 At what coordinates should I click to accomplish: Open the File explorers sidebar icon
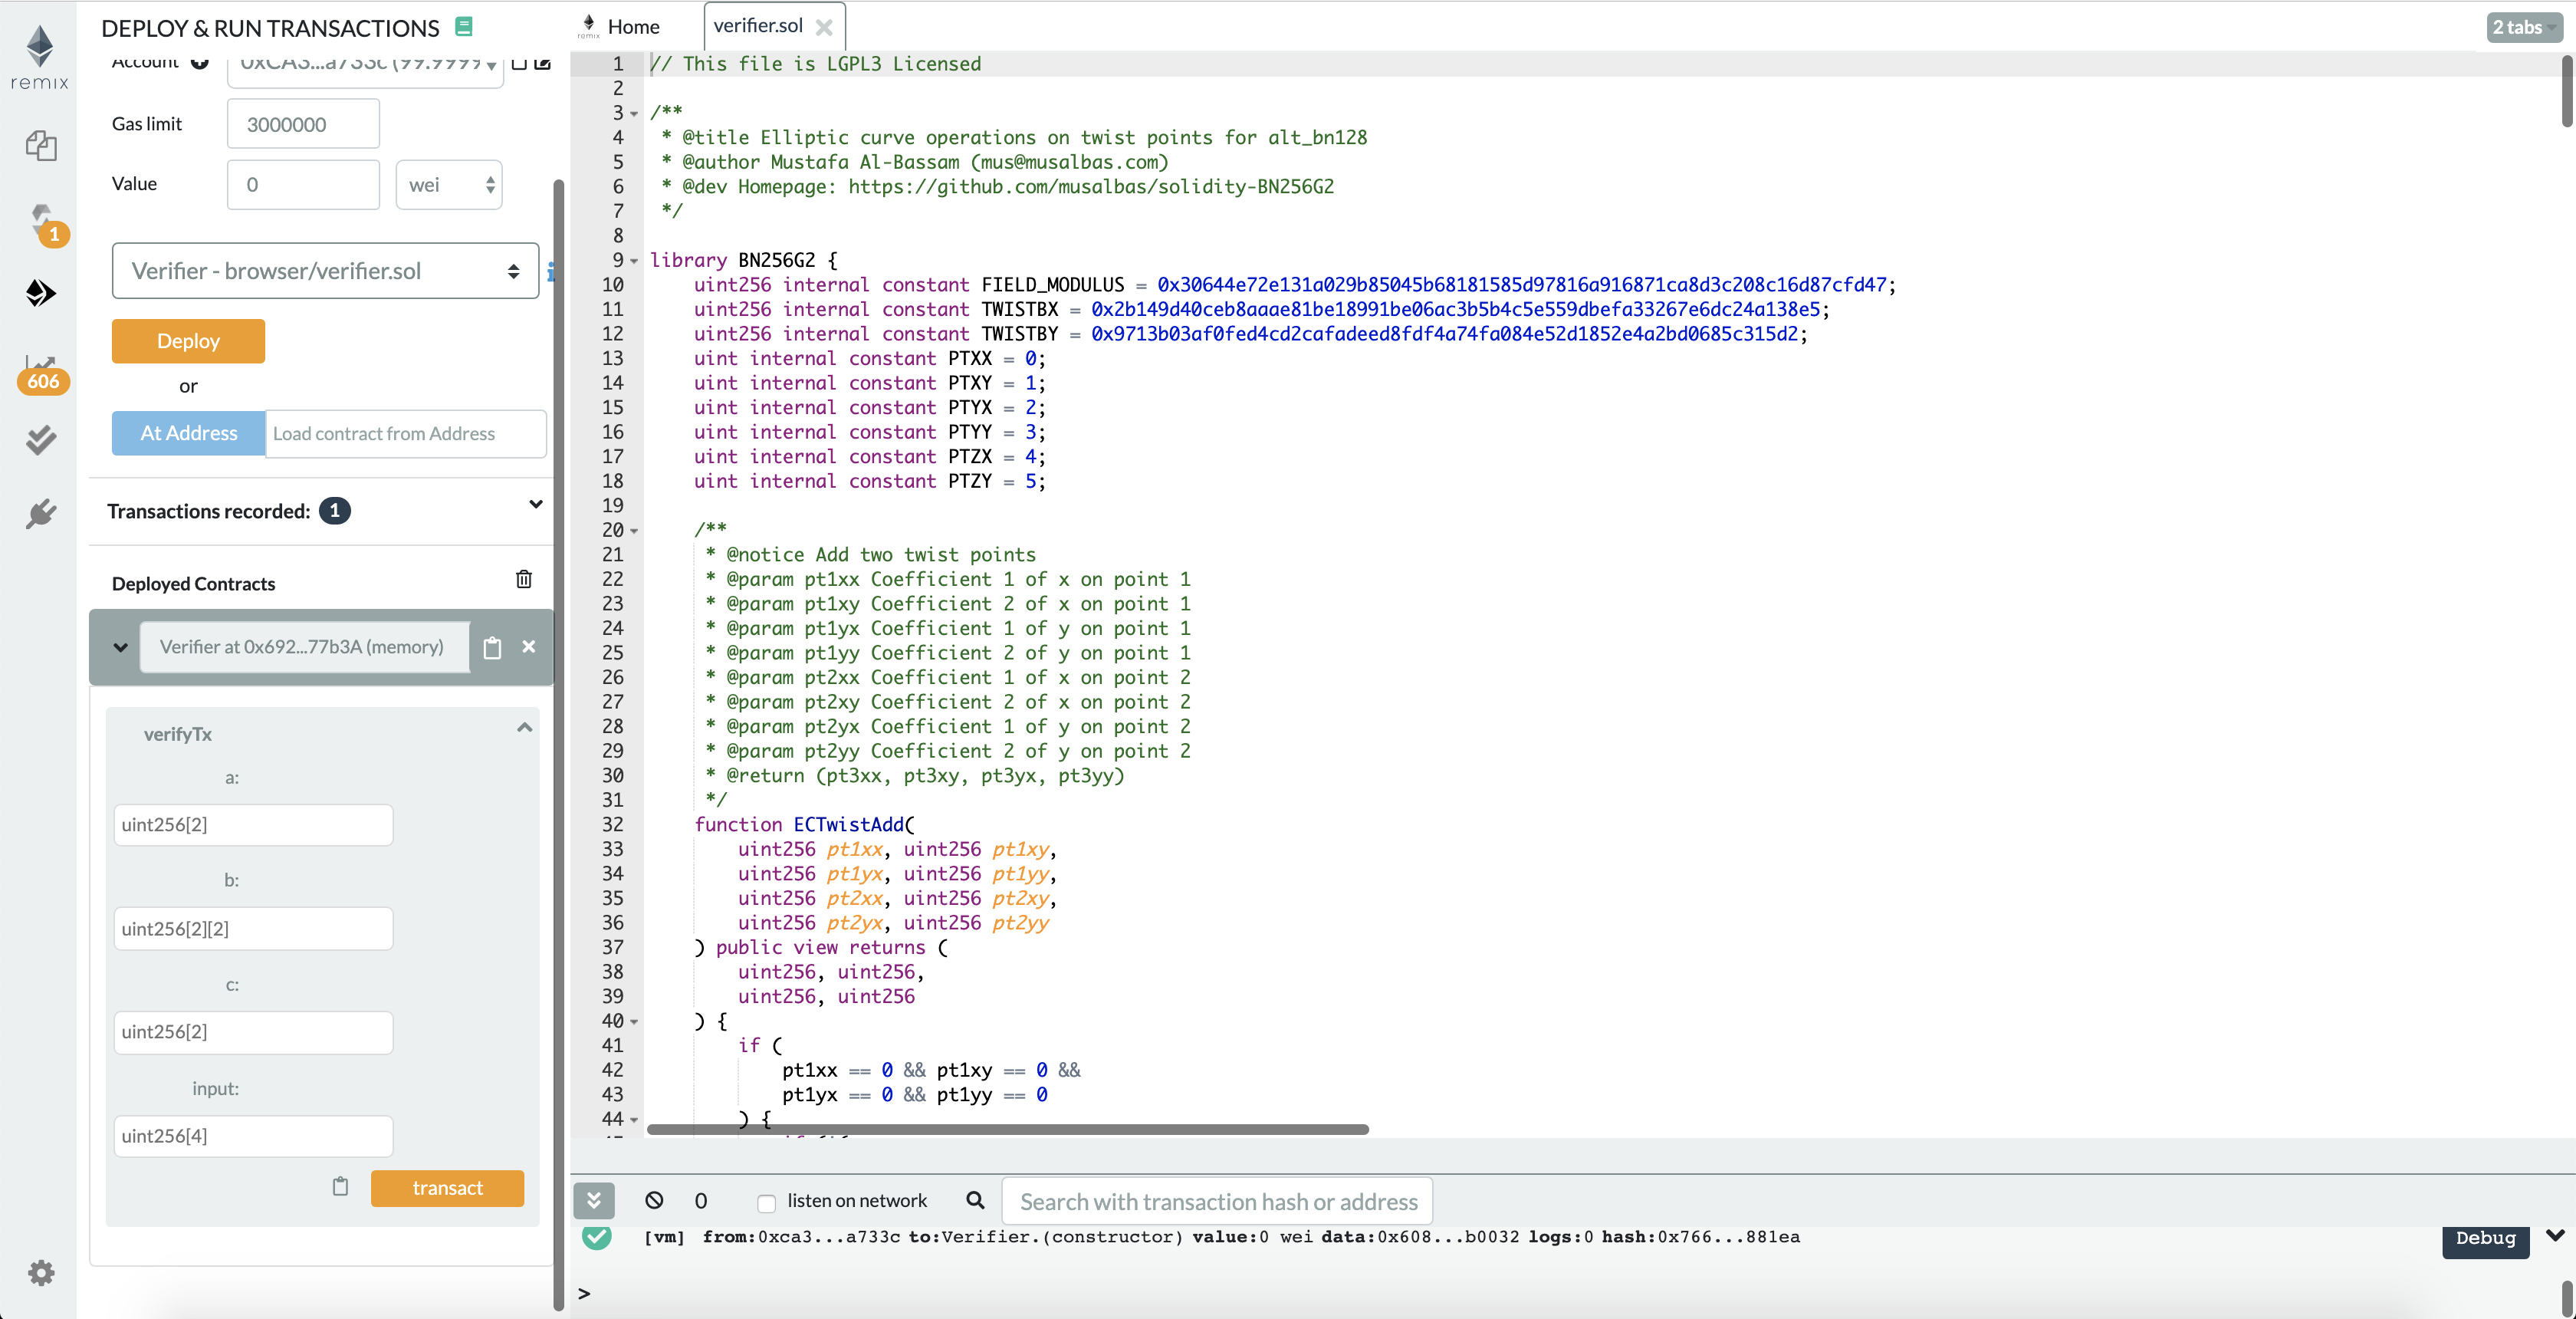pos(41,145)
